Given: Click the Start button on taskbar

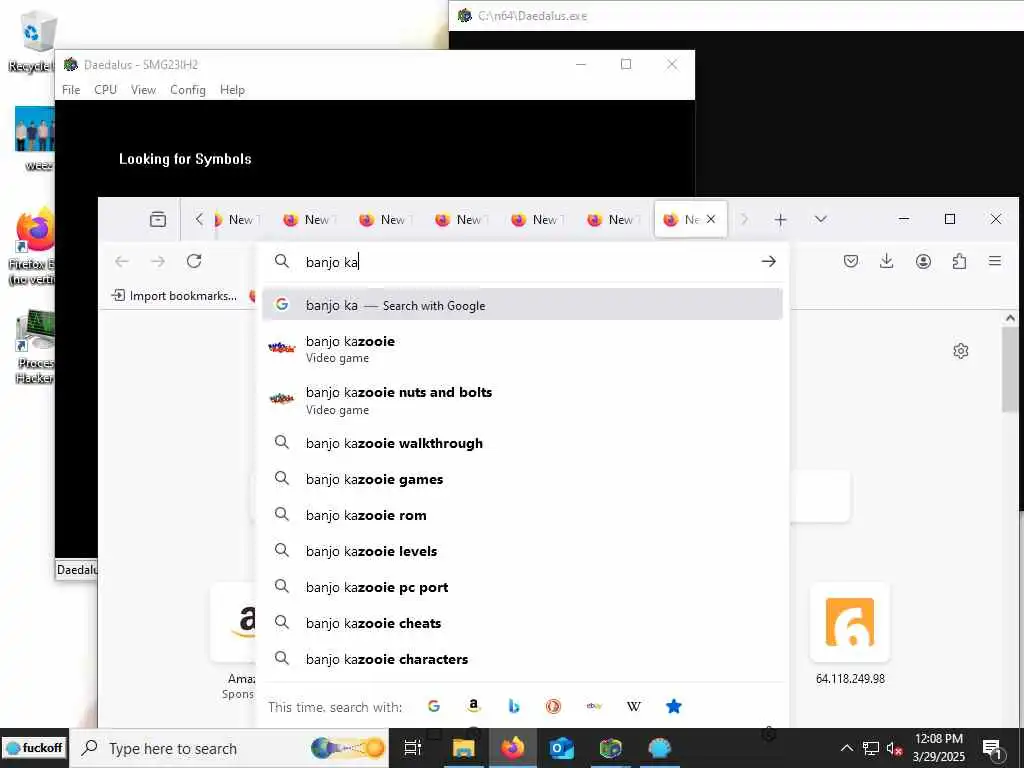Looking at the screenshot, I should pyautogui.click(x=34, y=748).
